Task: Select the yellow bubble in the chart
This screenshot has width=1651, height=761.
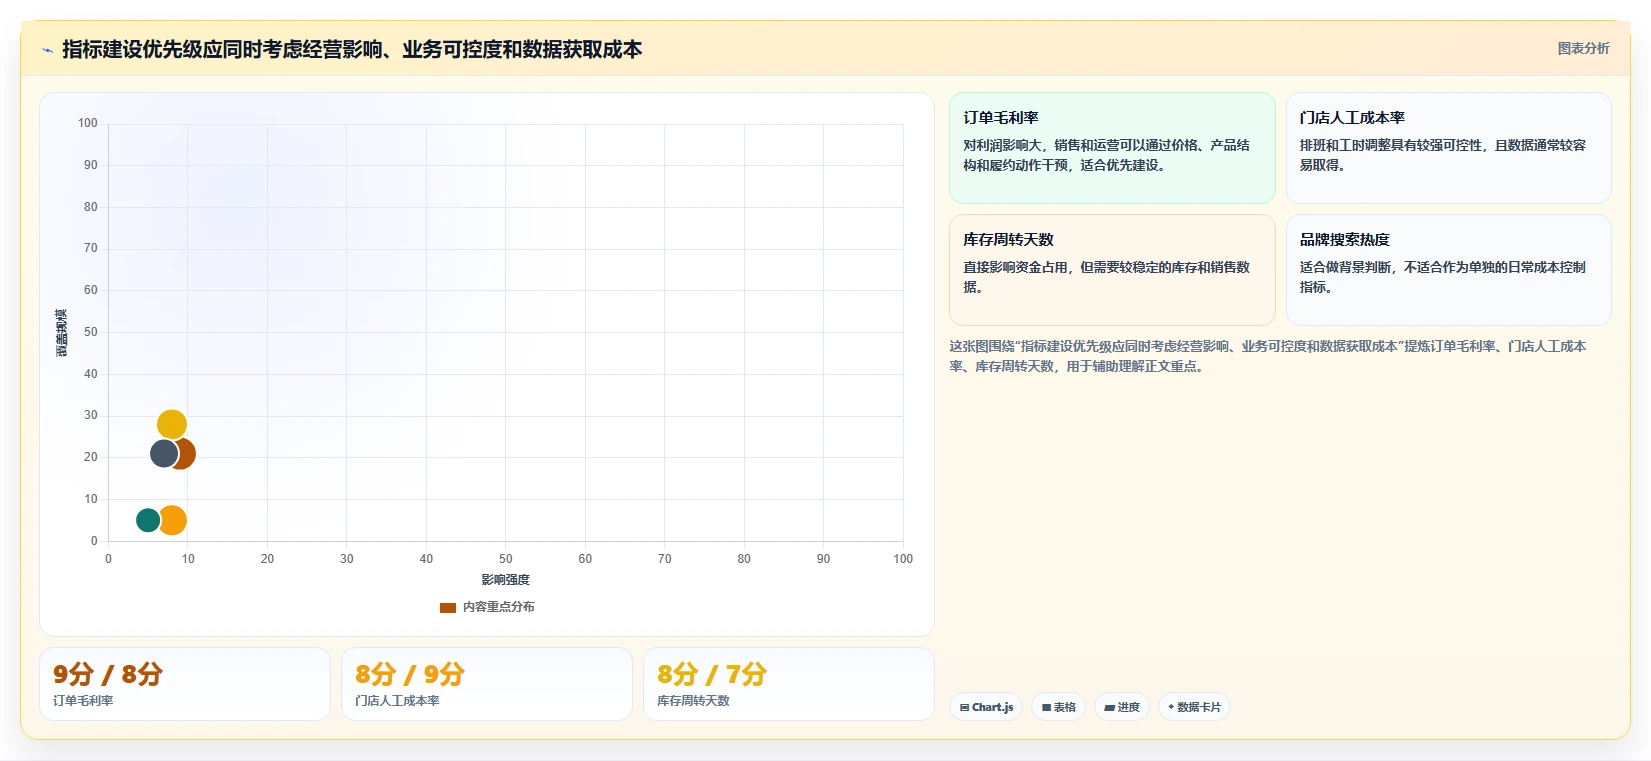Action: [x=172, y=425]
